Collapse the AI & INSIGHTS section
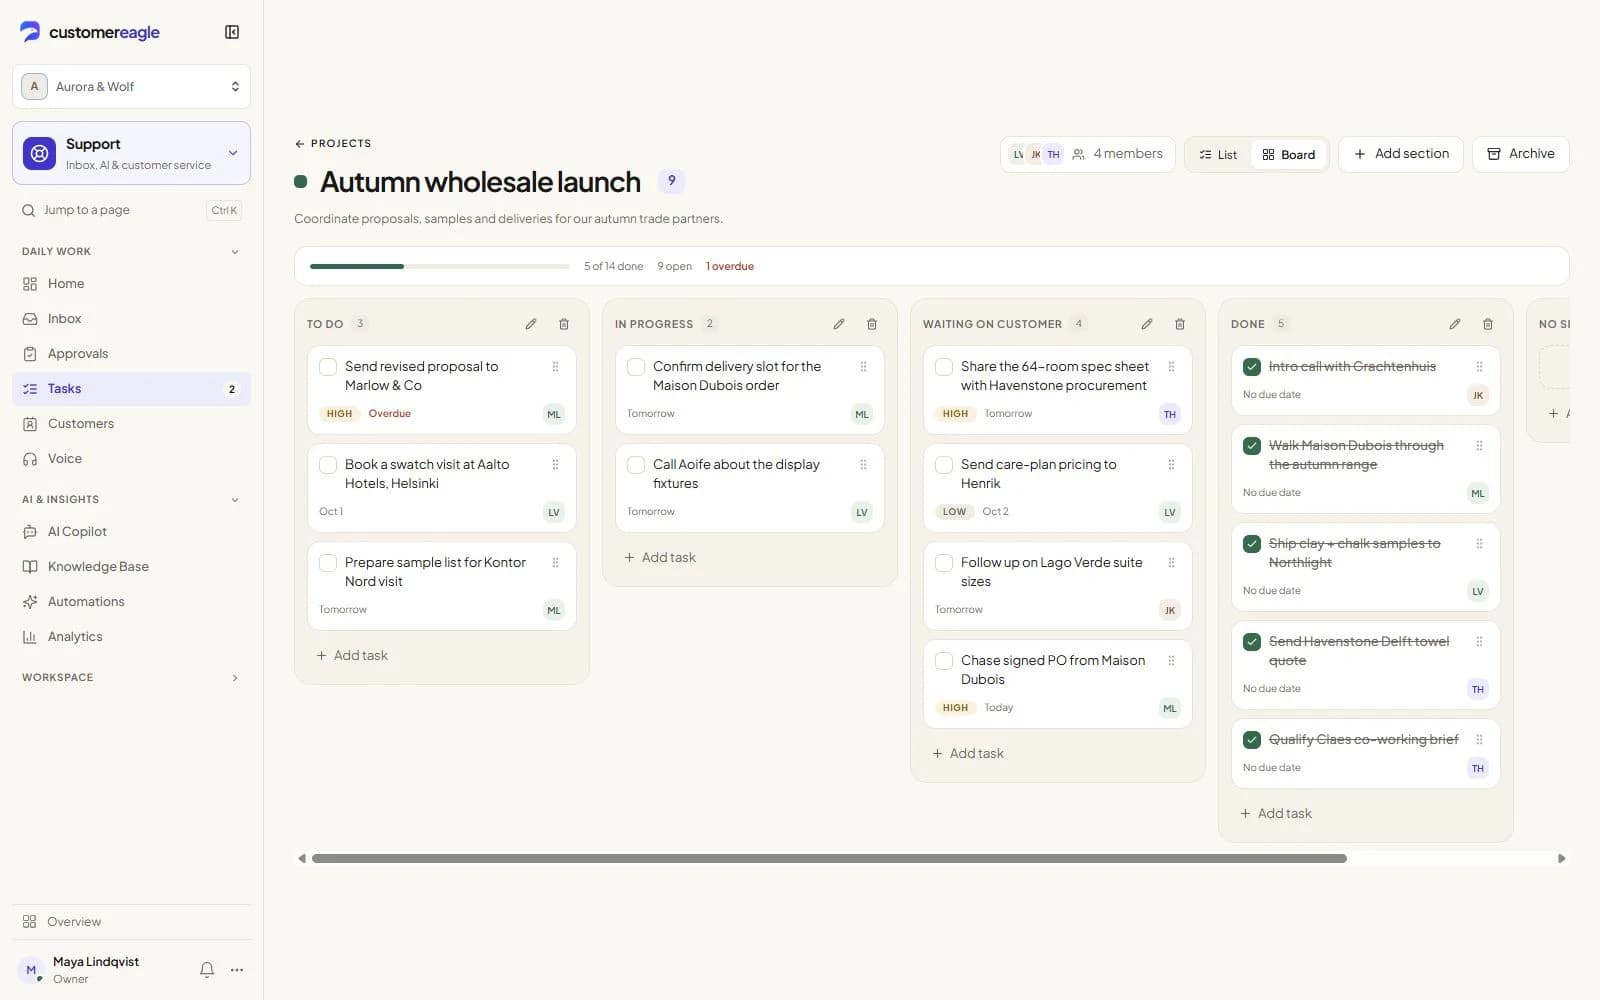1600x1000 pixels. click(131, 500)
